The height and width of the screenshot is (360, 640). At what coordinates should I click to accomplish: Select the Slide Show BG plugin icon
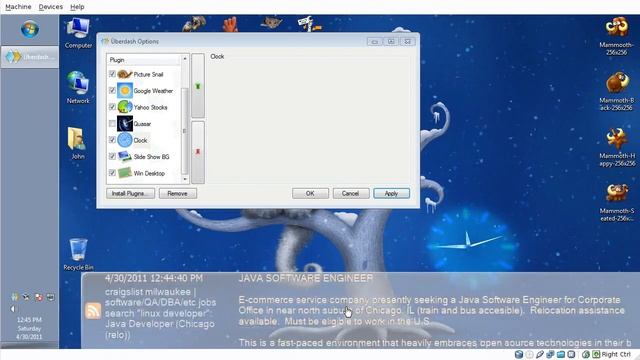[x=125, y=156]
